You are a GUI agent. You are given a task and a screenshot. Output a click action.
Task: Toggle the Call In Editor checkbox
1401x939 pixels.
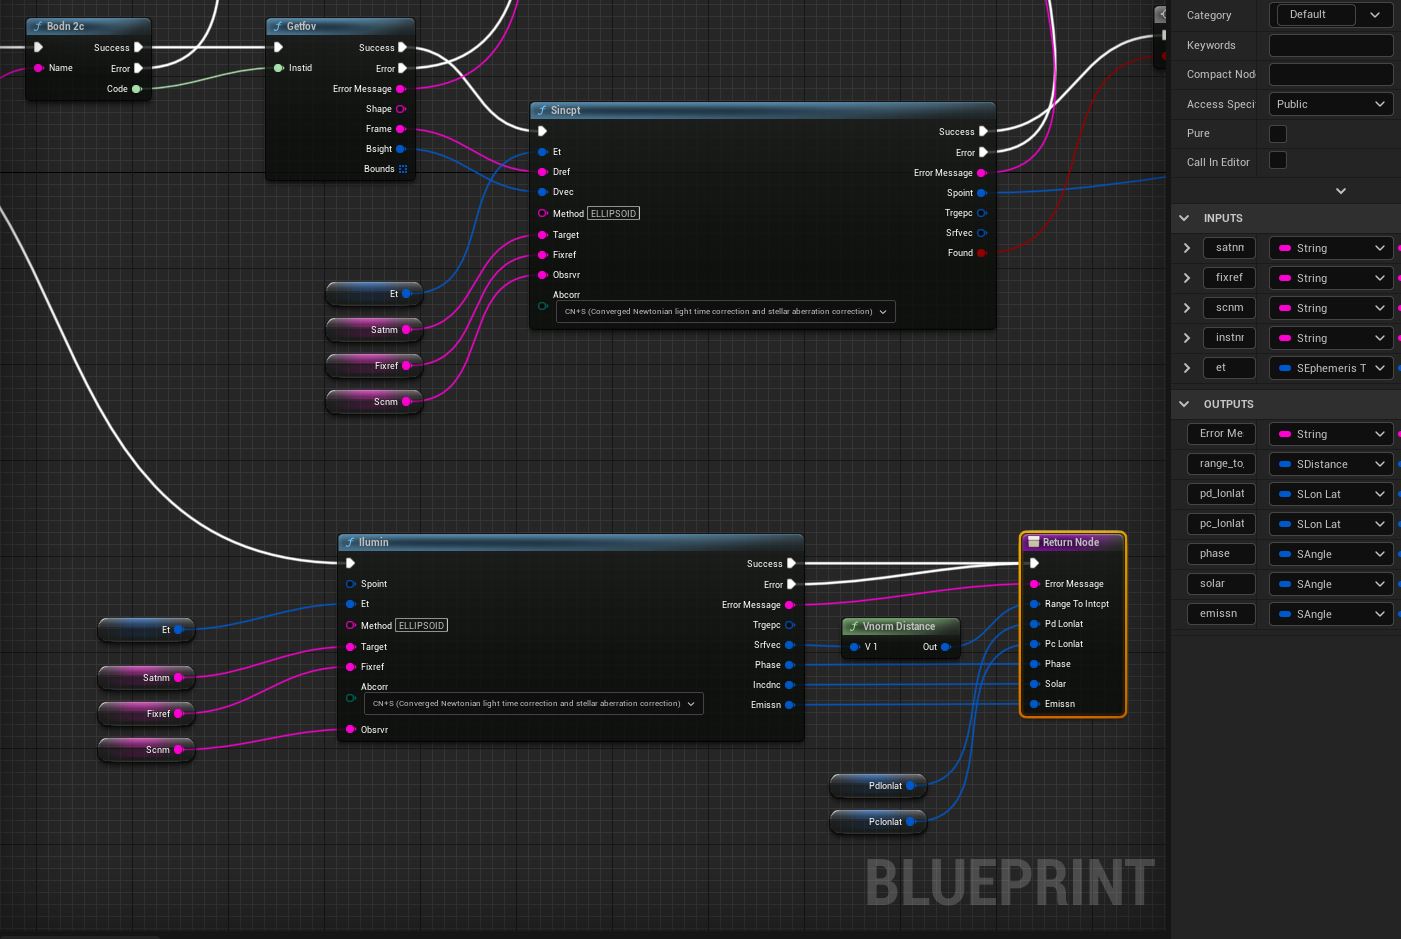pyautogui.click(x=1277, y=161)
